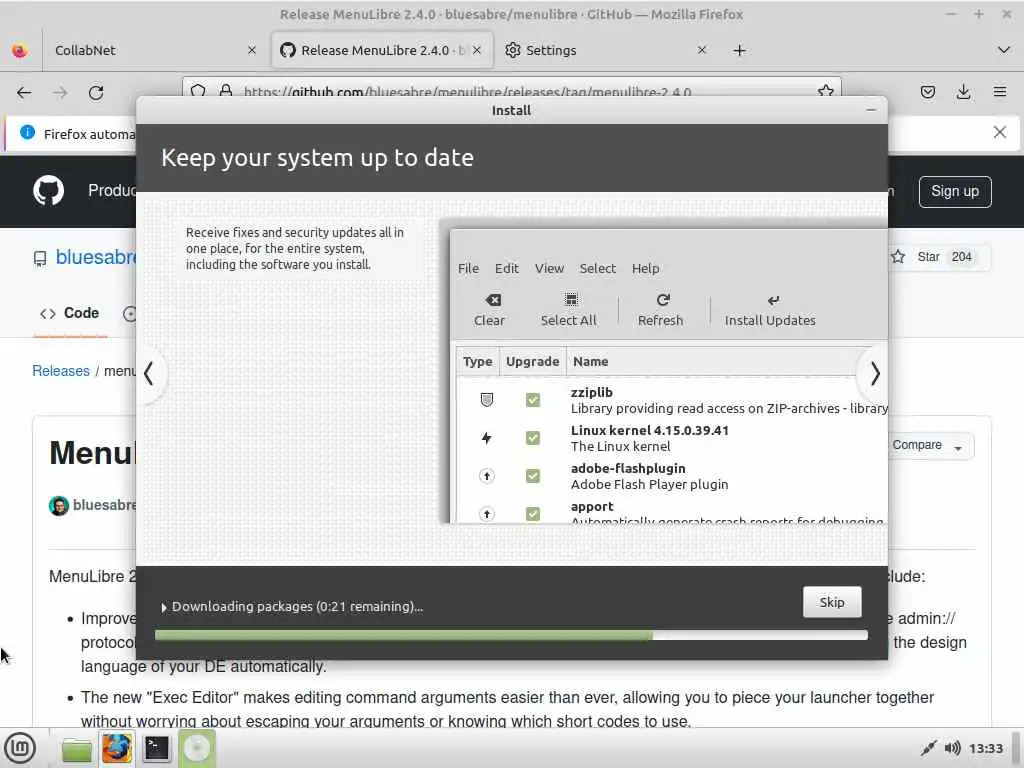Click Firefox back arrow
The image size is (1024, 768).
(x=24, y=93)
